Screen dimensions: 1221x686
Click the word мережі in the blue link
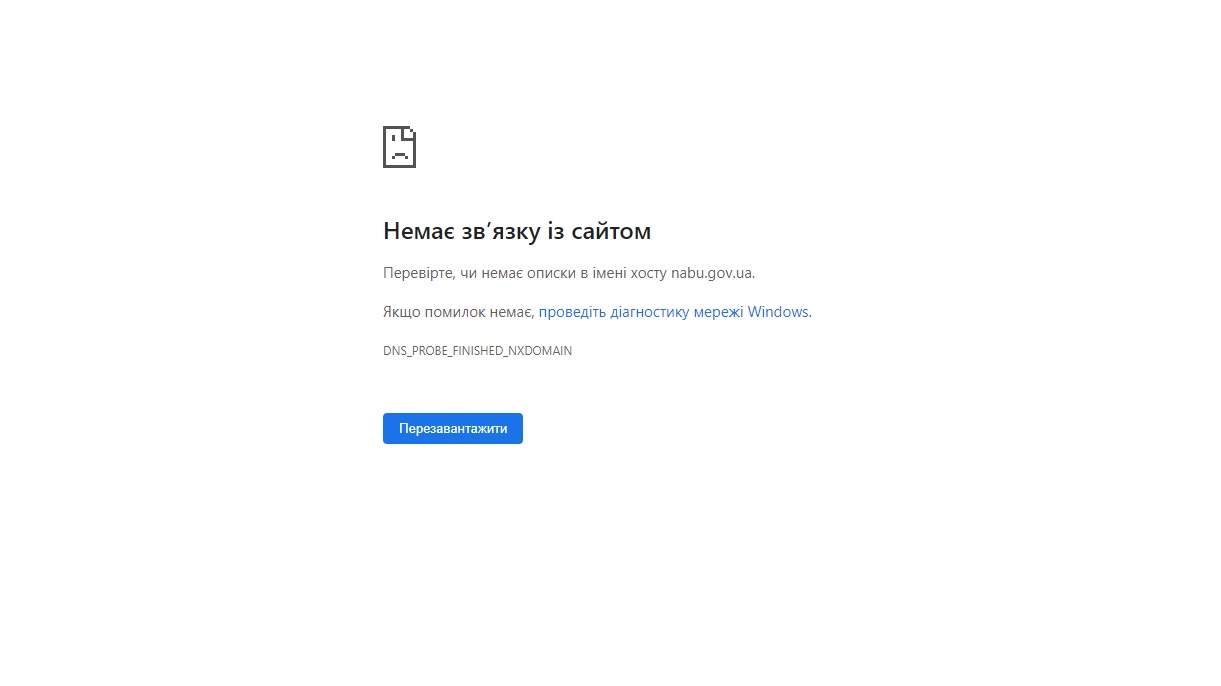pos(719,312)
